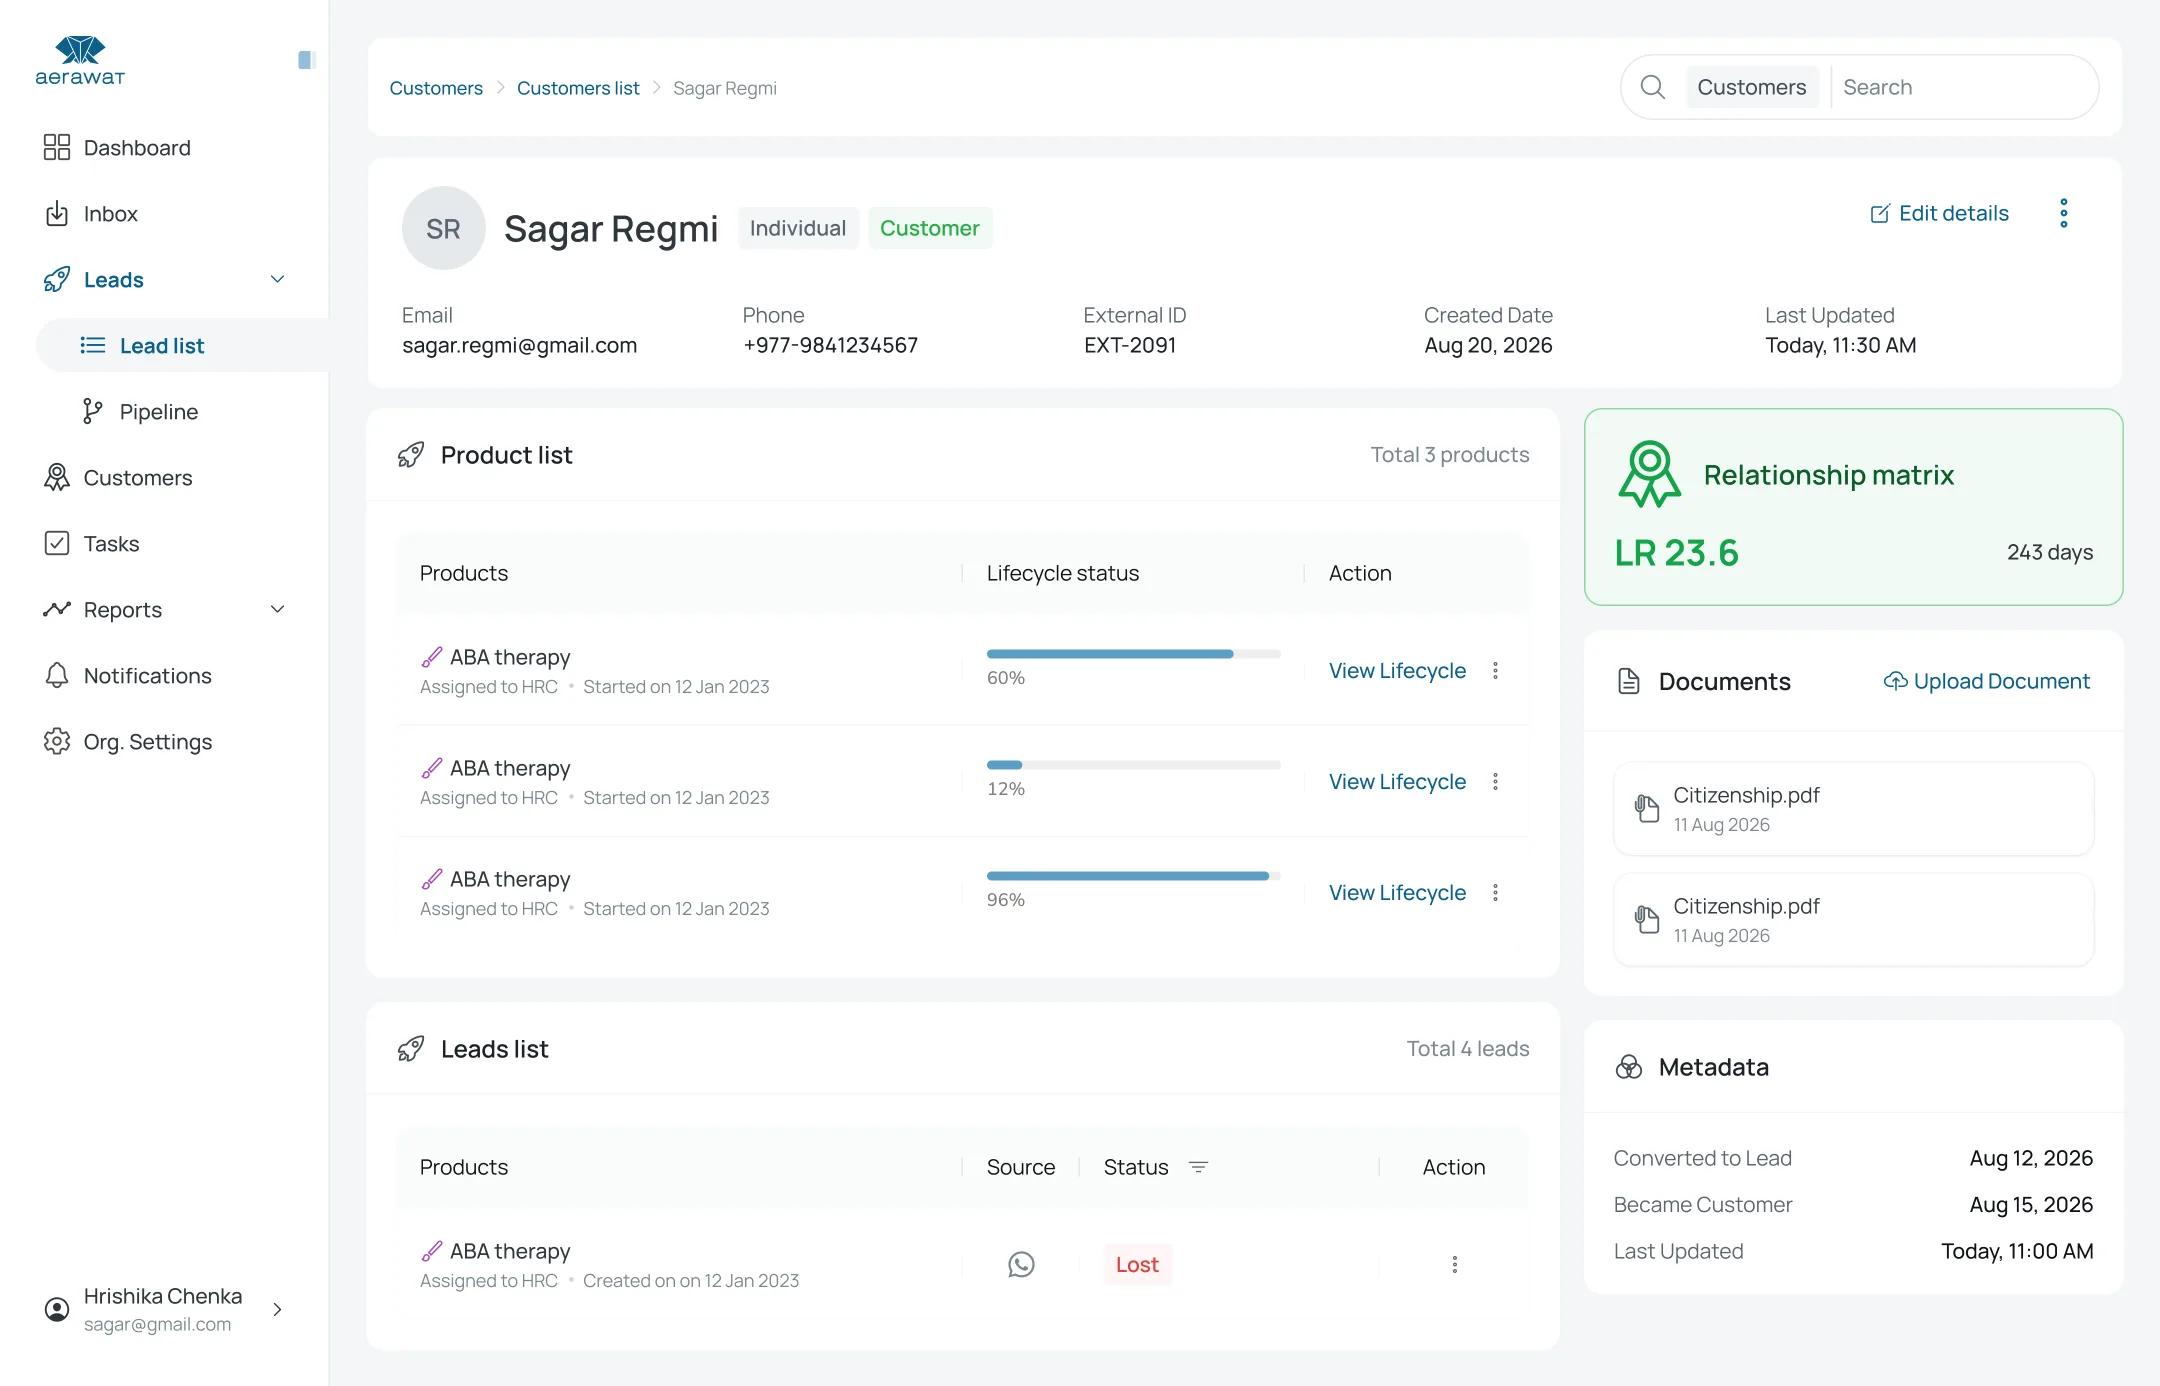Click Edit details link
This screenshot has height=1386, width=2160.
click(x=1939, y=213)
